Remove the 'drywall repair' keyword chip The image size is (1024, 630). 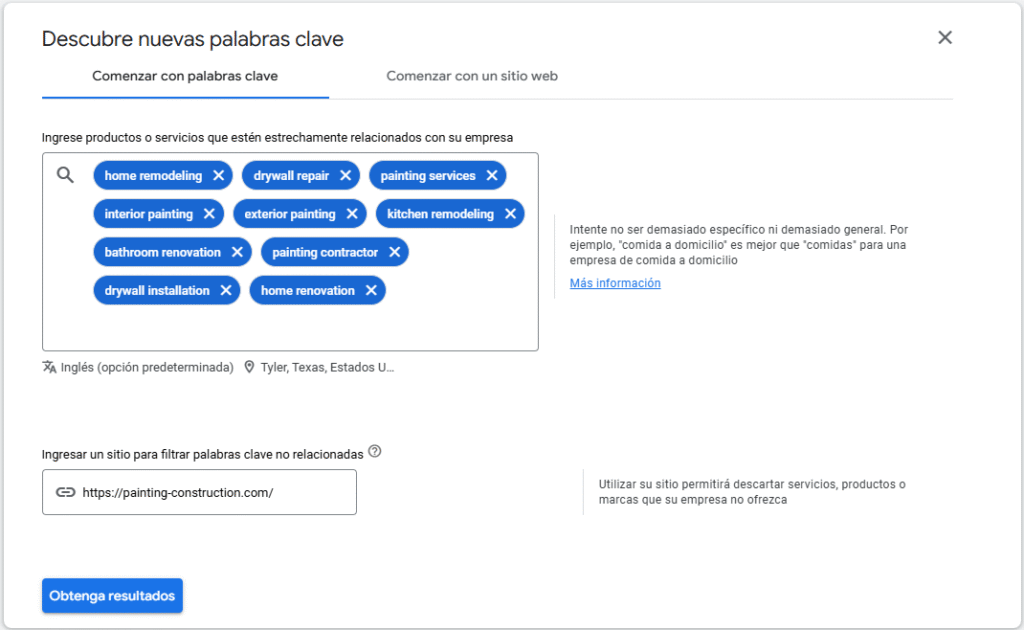point(345,176)
